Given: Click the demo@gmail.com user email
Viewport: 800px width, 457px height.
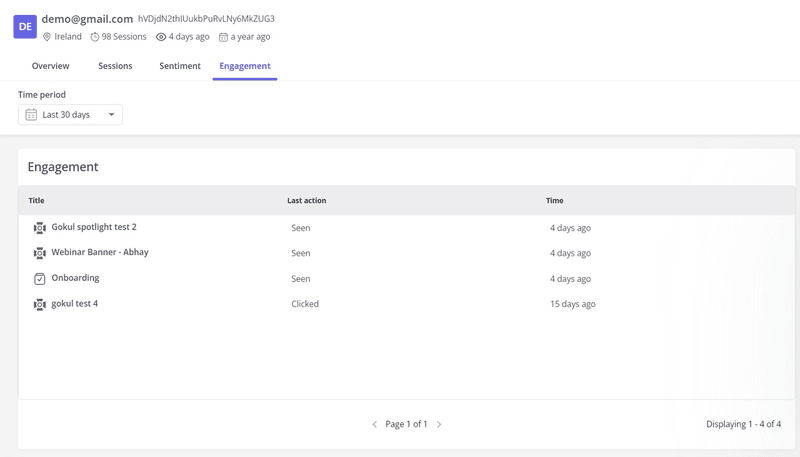Looking at the screenshot, I should click(87, 19).
